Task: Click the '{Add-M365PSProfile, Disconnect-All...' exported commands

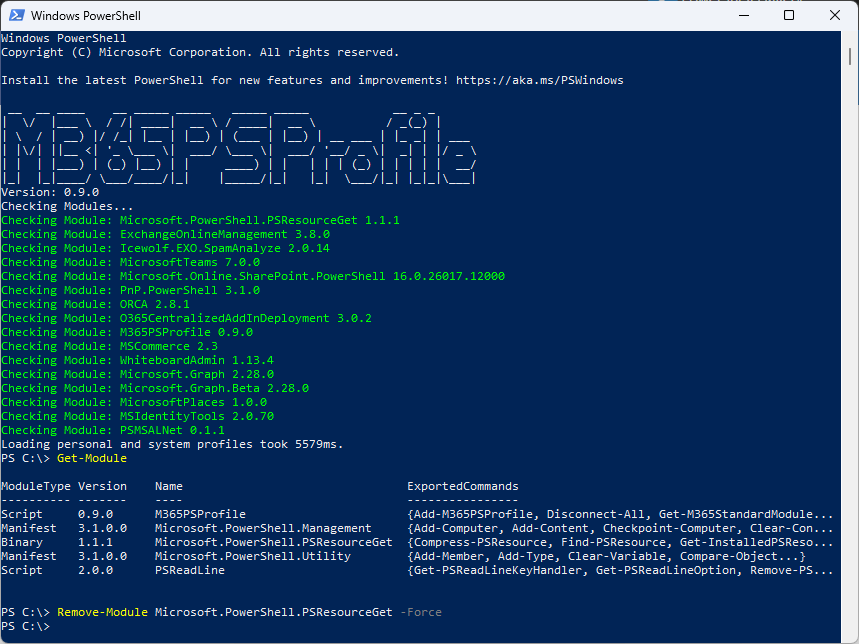Action: click(620, 515)
